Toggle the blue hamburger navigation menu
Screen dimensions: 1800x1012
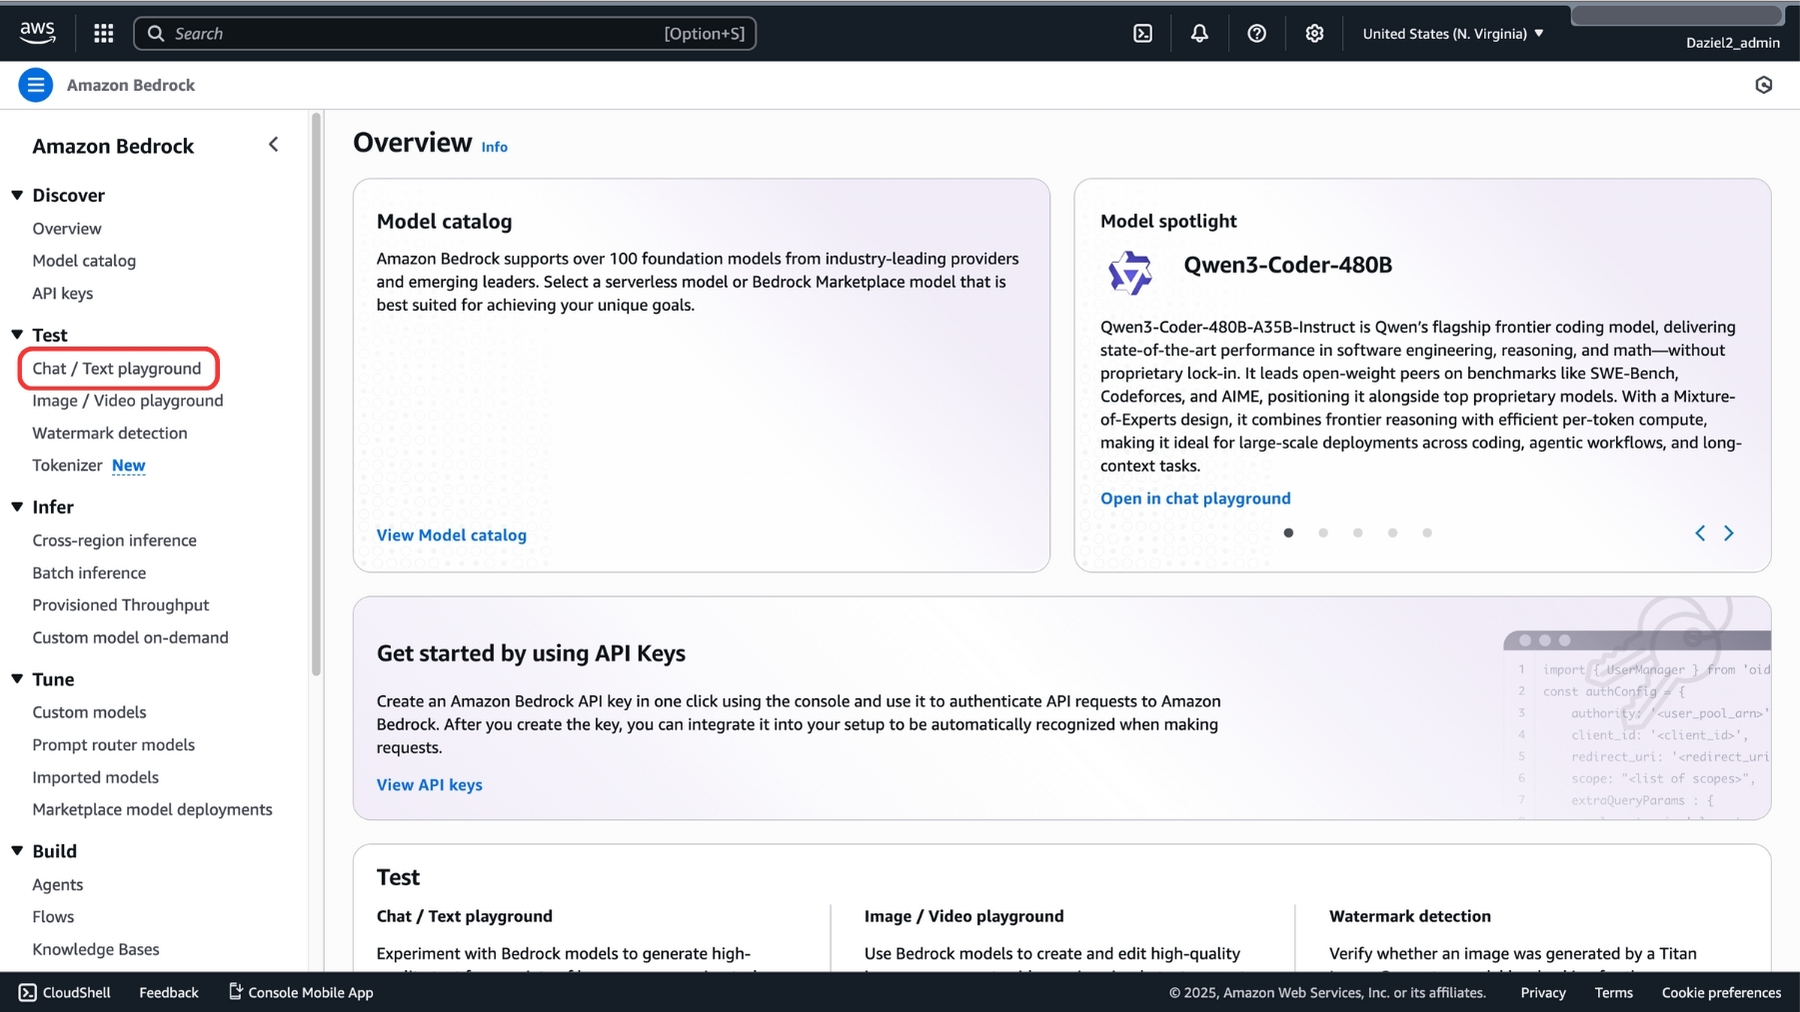(35, 85)
